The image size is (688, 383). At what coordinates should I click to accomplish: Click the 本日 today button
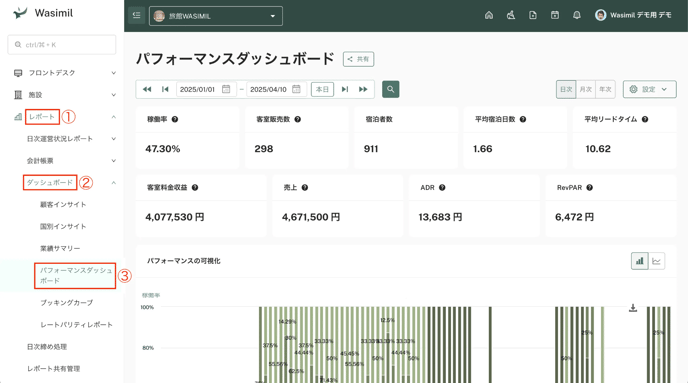point(322,89)
